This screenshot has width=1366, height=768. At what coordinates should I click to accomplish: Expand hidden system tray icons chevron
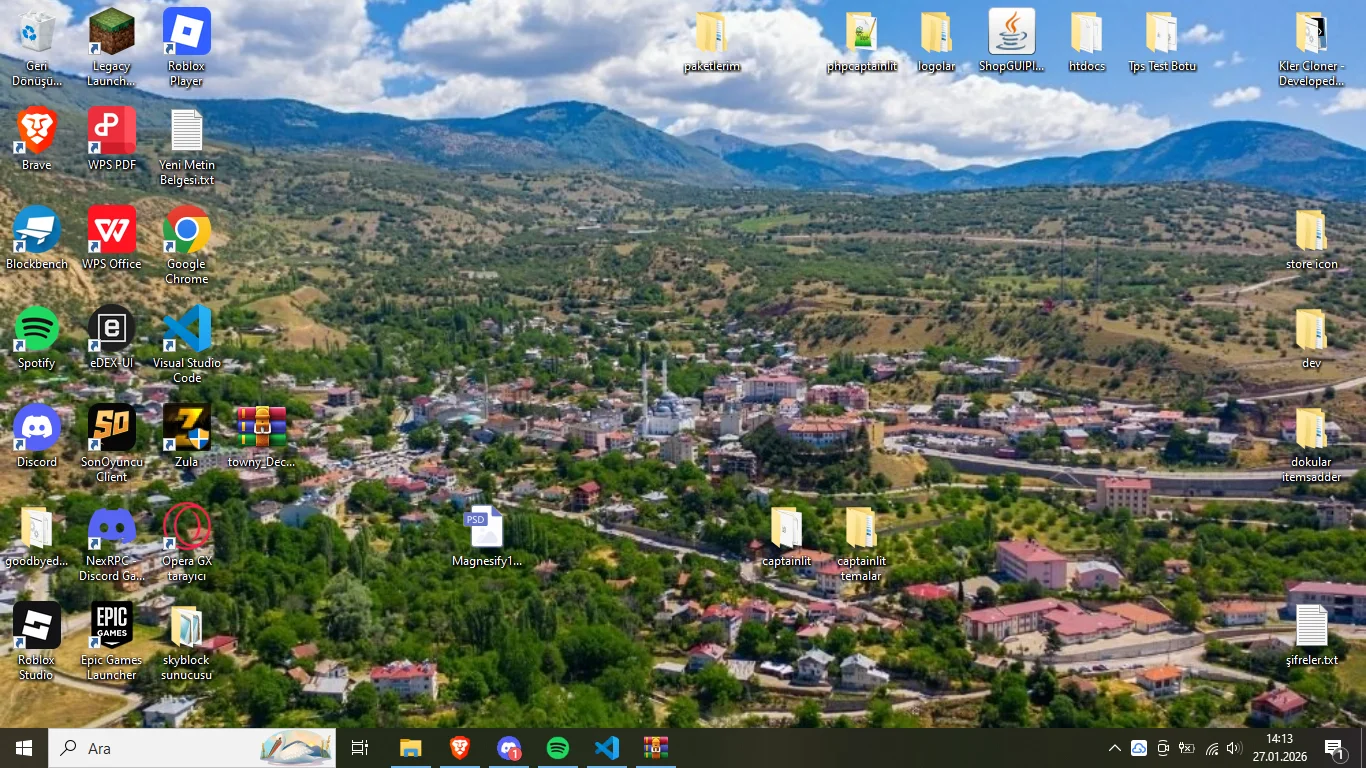click(x=1115, y=748)
